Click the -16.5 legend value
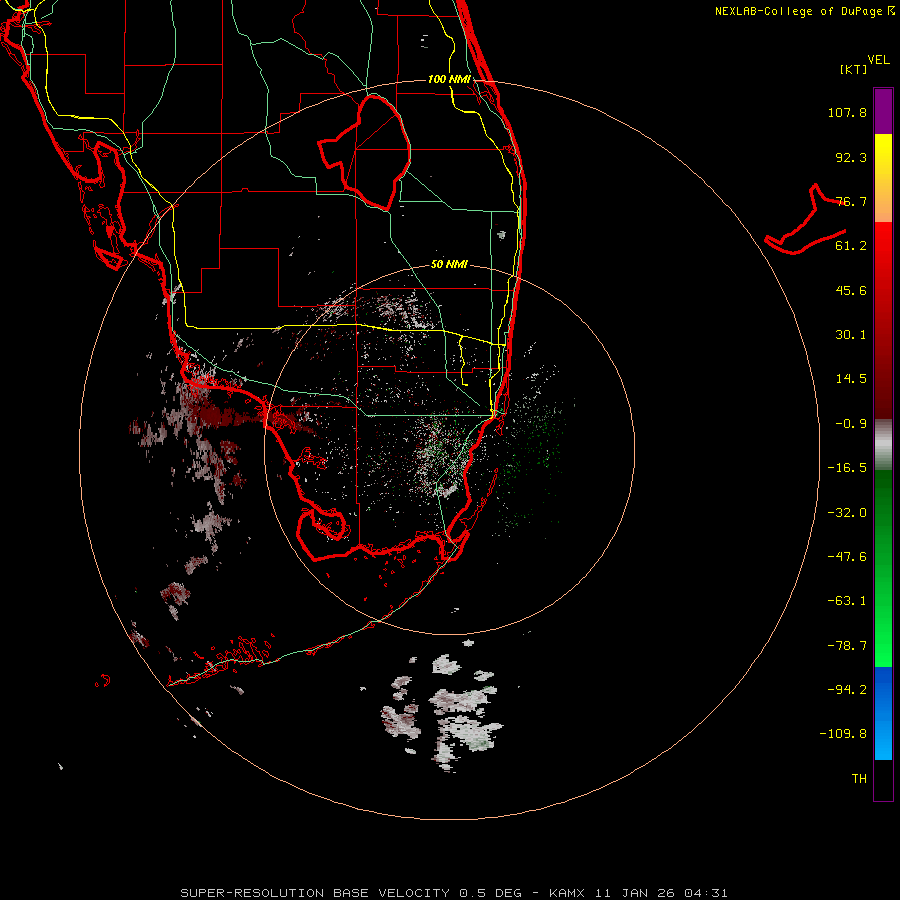Screen dimensions: 900x900 click(847, 468)
